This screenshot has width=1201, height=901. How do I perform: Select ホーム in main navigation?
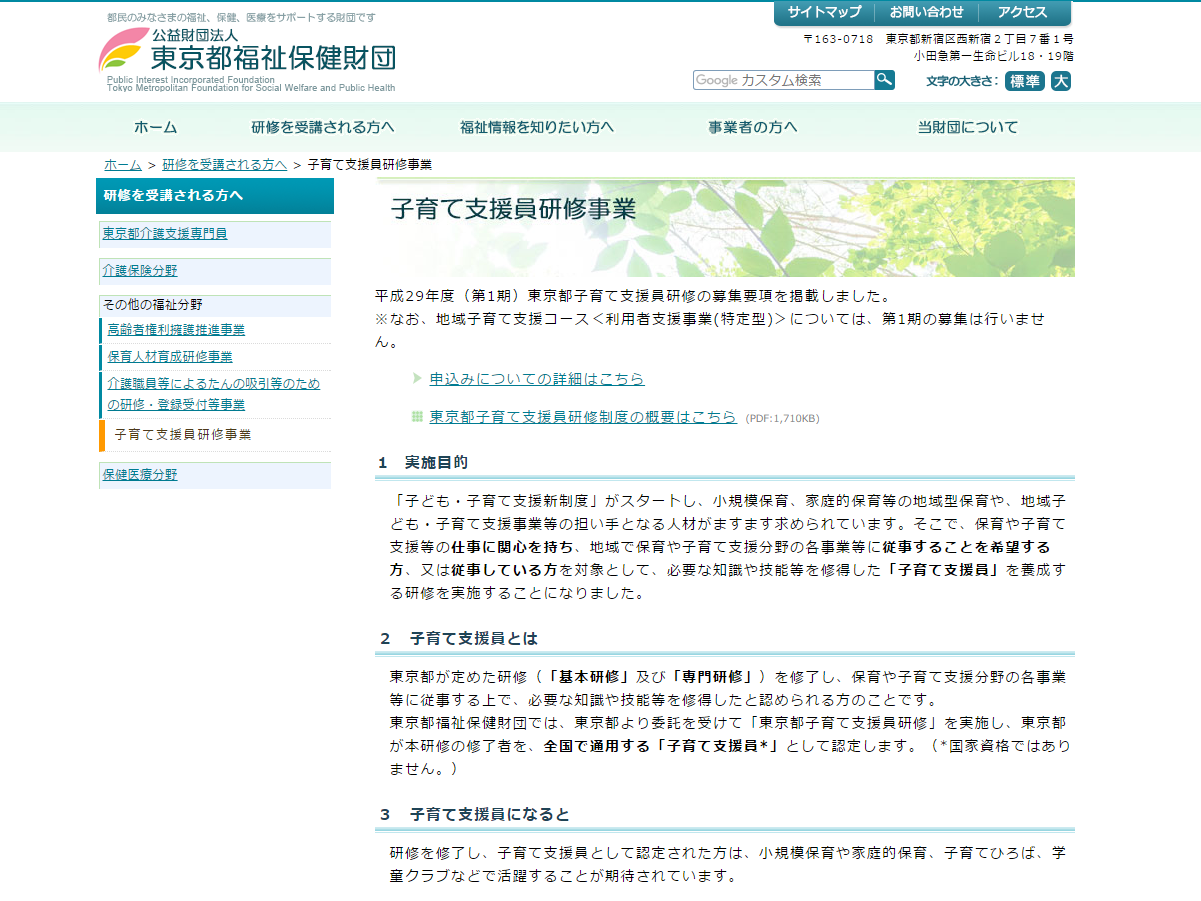tap(155, 127)
